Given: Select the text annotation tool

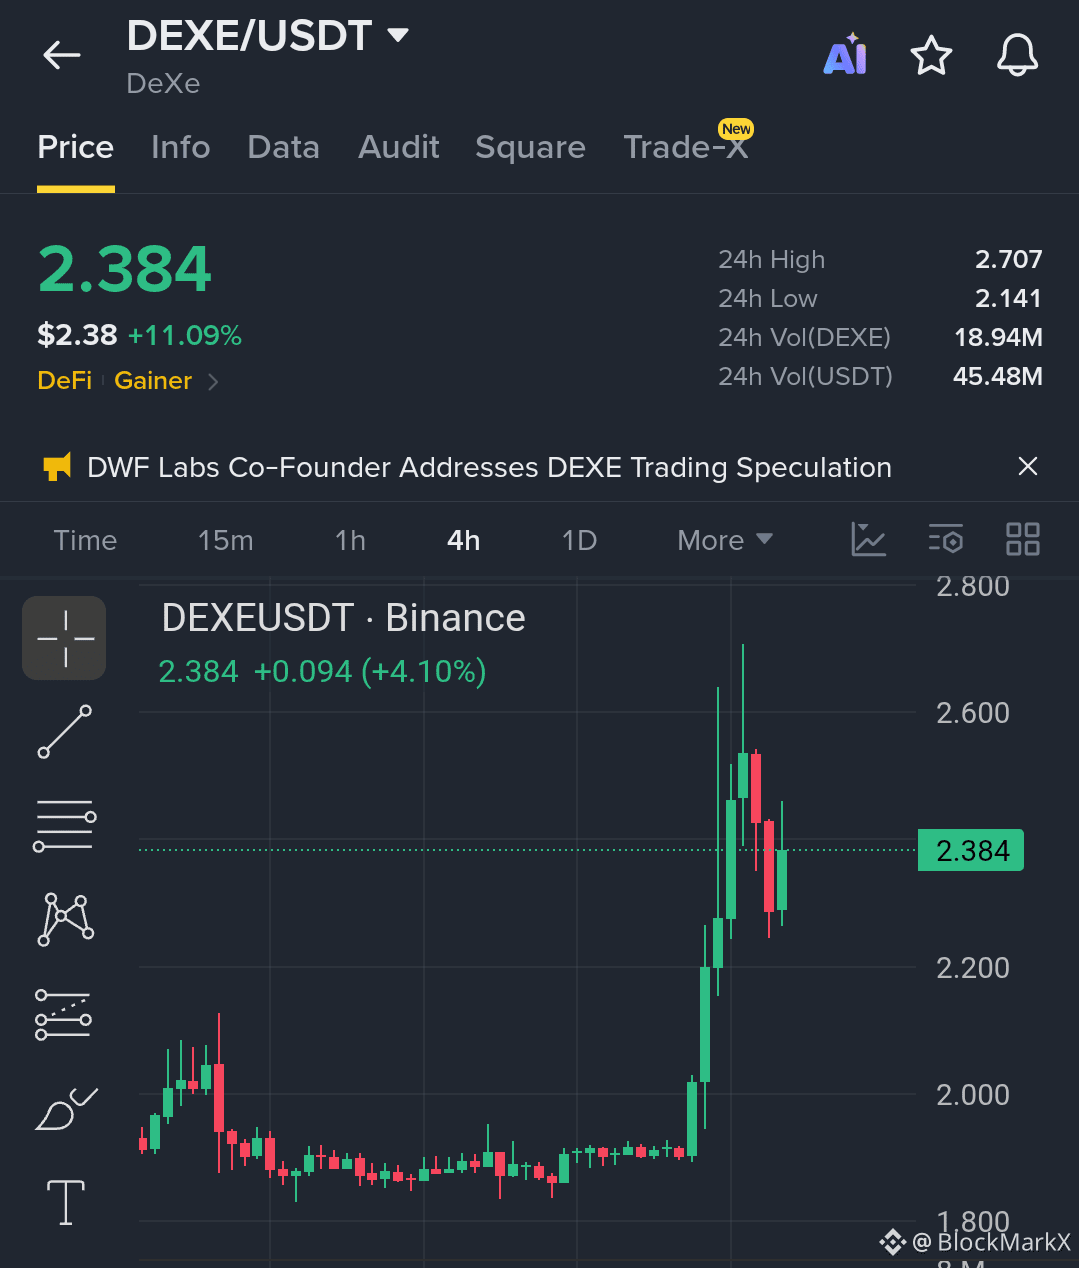Looking at the screenshot, I should (66, 1201).
